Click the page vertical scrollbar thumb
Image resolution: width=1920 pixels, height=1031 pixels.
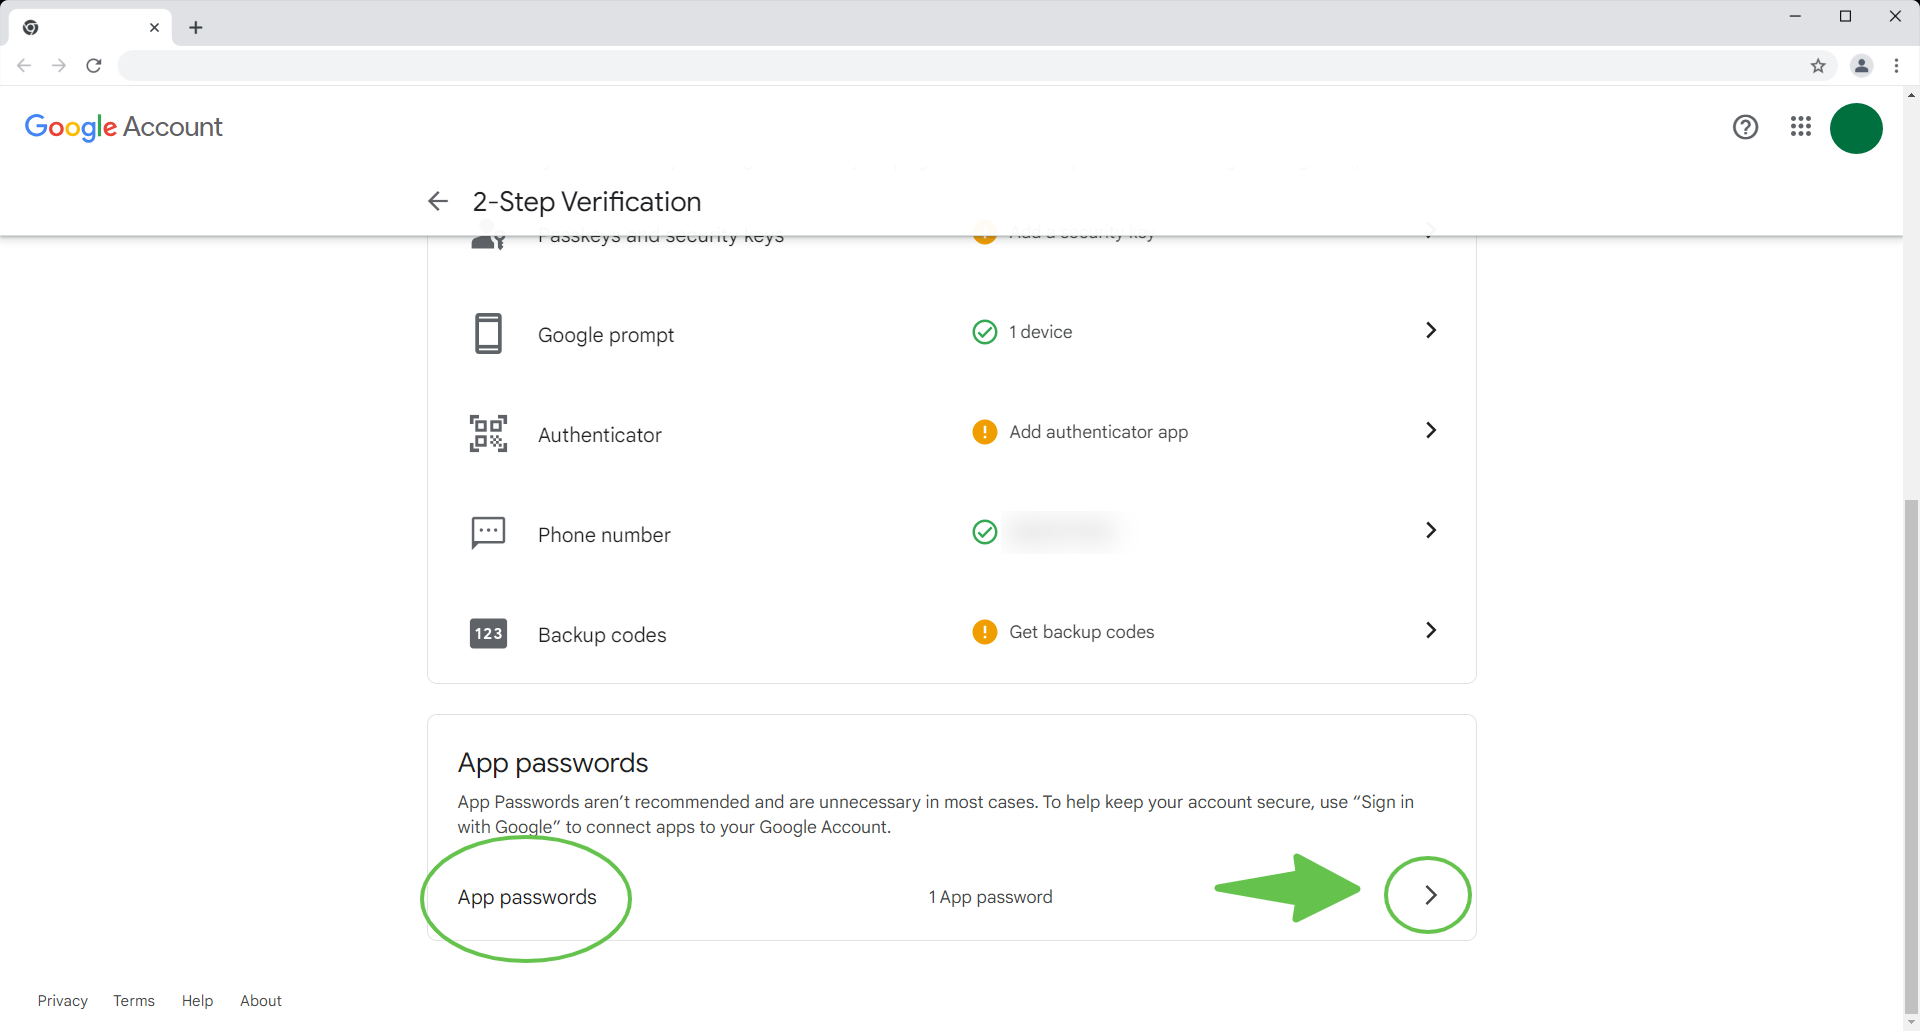1911,757
